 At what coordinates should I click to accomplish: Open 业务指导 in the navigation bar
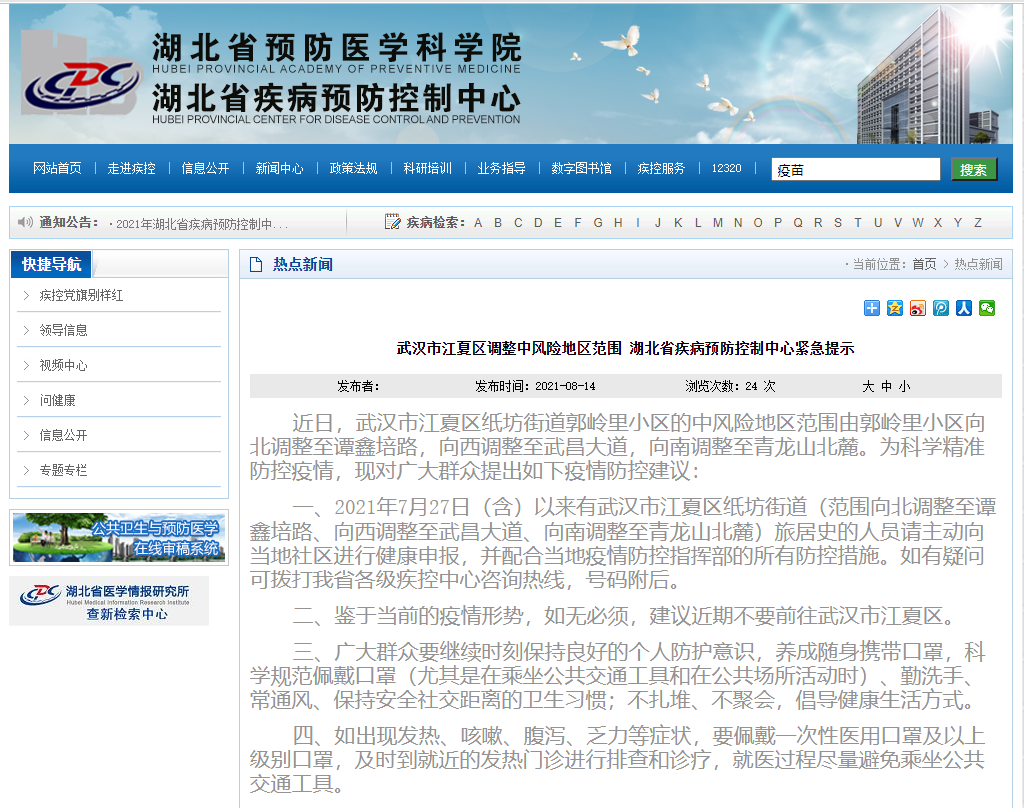click(x=502, y=169)
